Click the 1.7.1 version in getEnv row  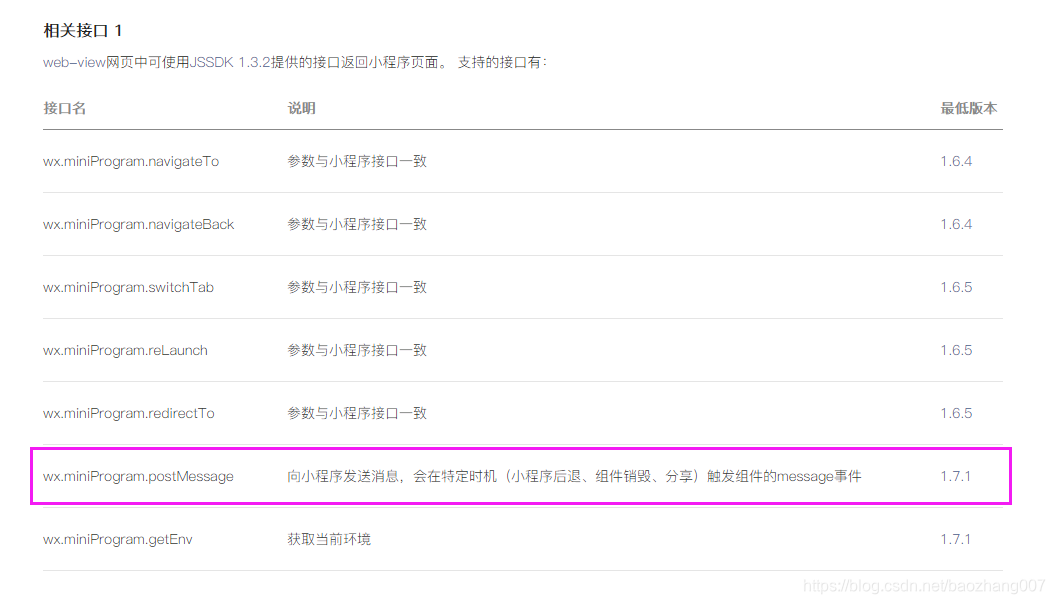(x=955, y=539)
